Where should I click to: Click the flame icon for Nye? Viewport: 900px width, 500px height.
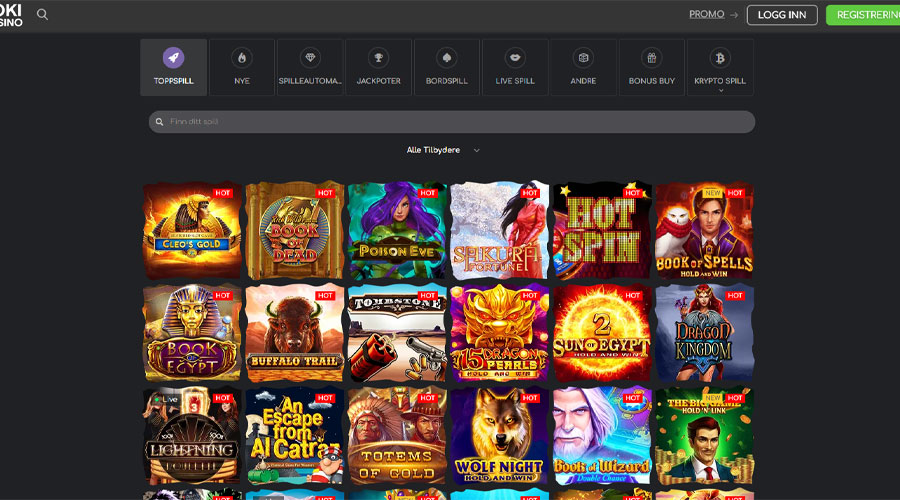tap(242, 57)
